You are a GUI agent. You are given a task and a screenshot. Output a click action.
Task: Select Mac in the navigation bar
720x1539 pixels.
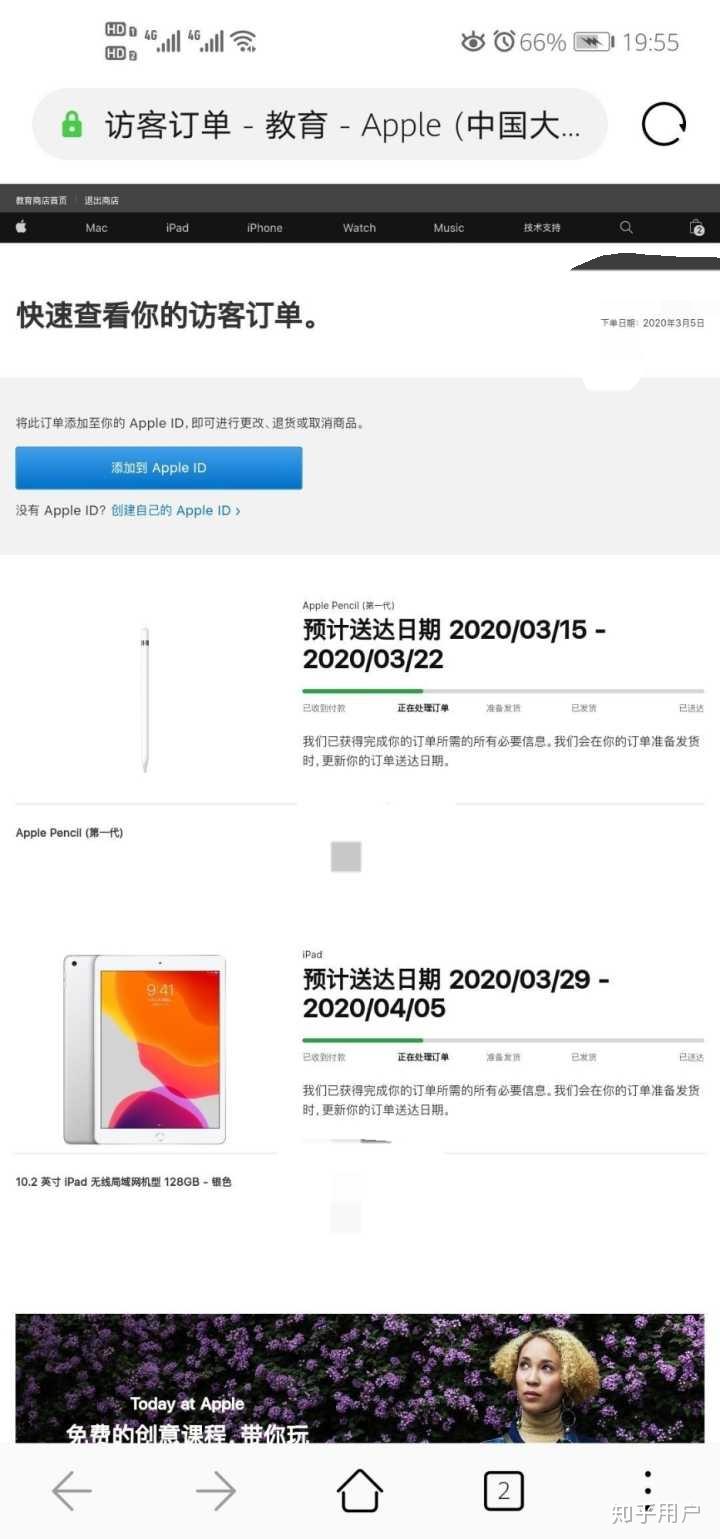click(x=96, y=228)
